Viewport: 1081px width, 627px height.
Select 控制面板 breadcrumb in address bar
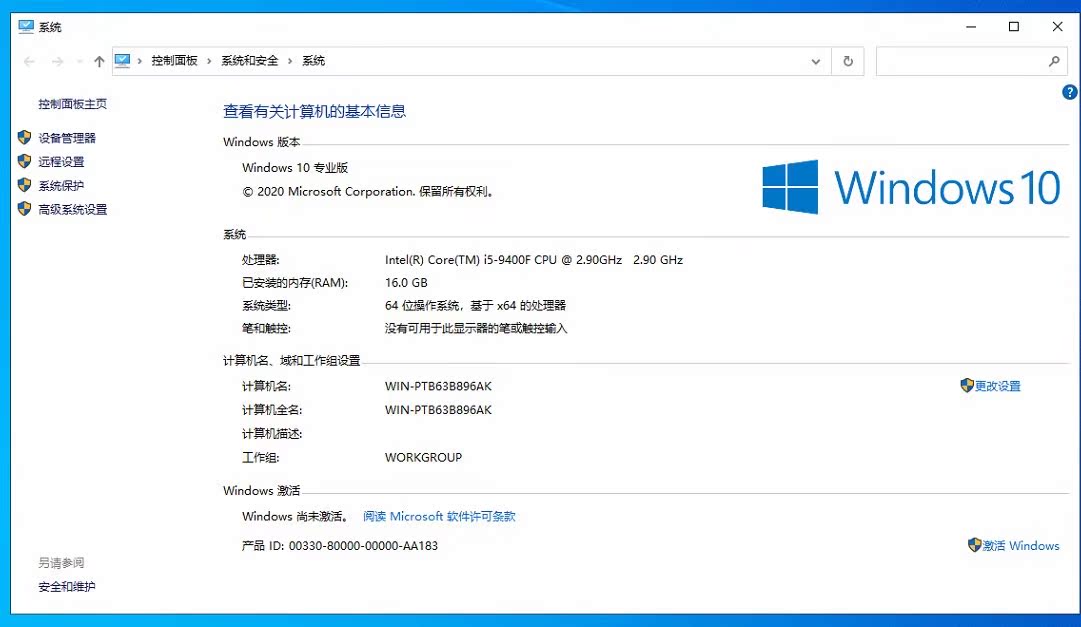point(174,61)
